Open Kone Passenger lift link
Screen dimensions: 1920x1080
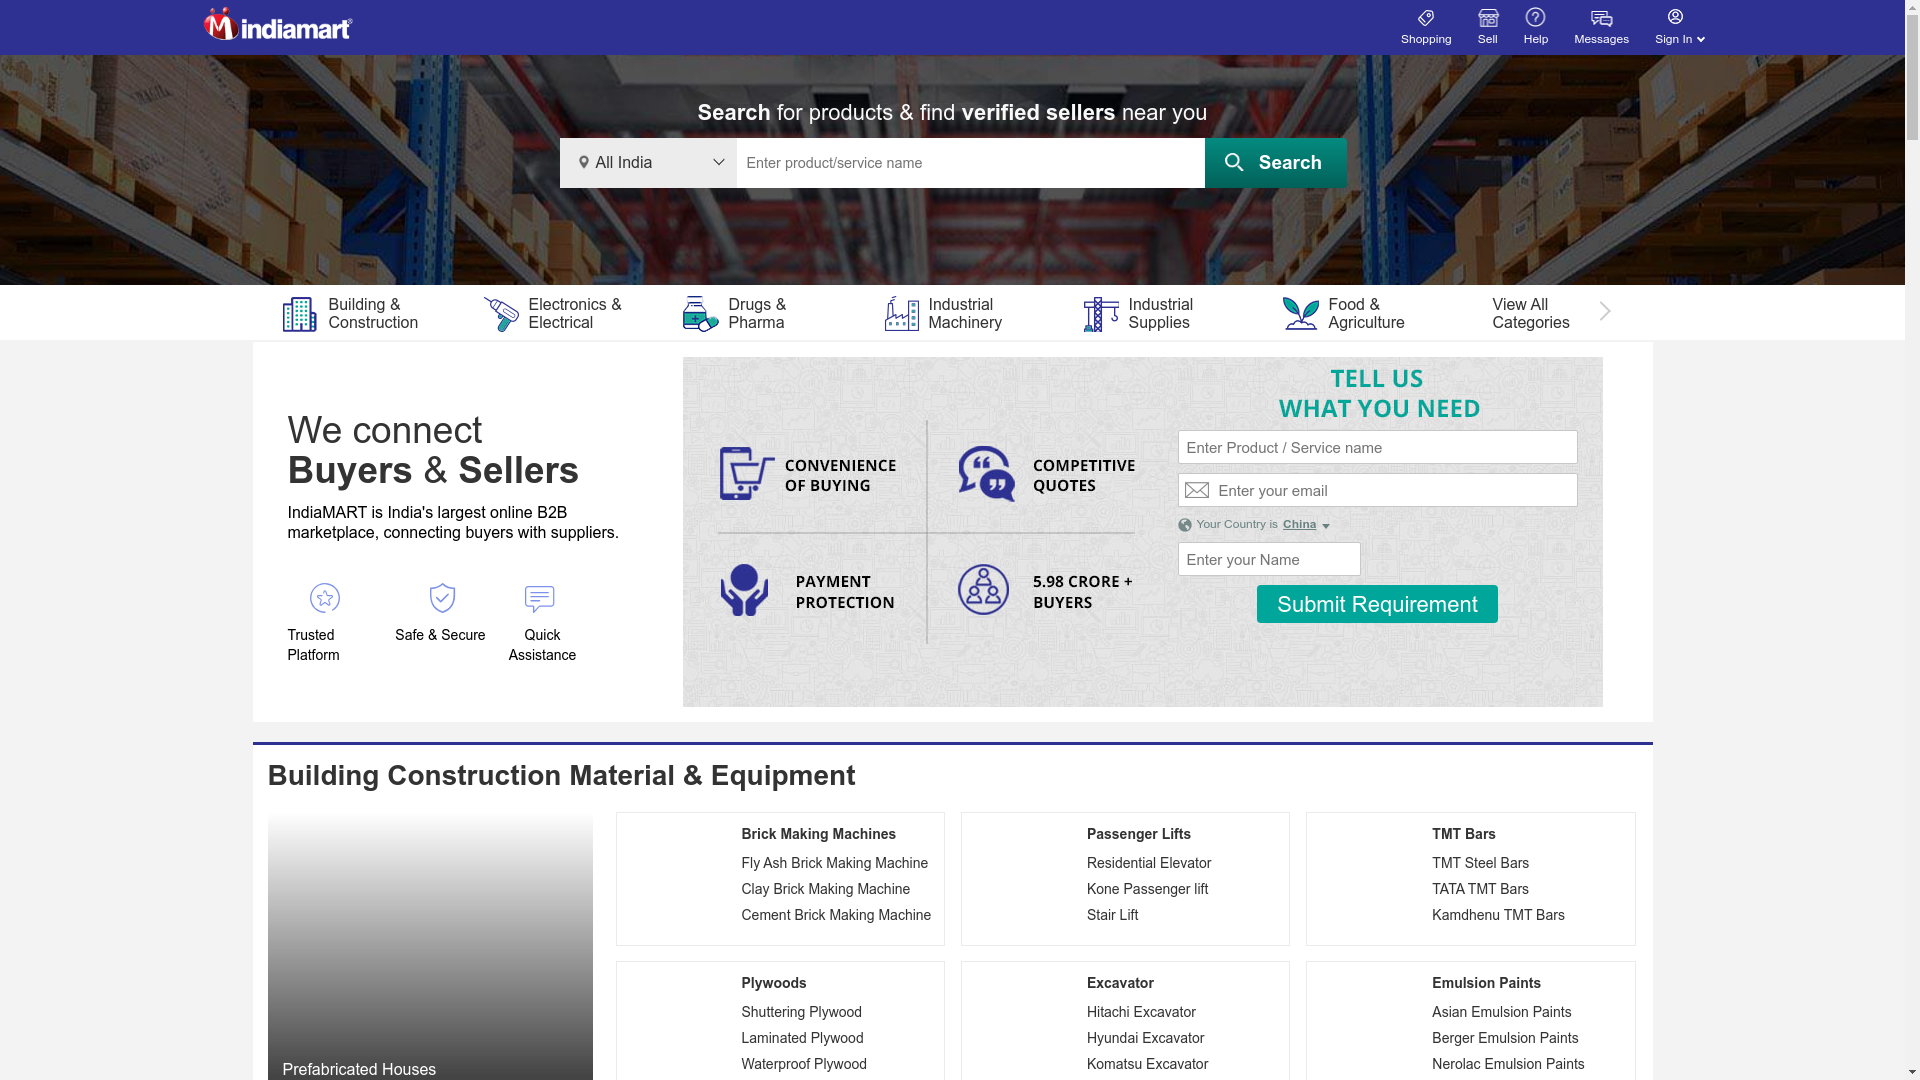click(x=1147, y=889)
